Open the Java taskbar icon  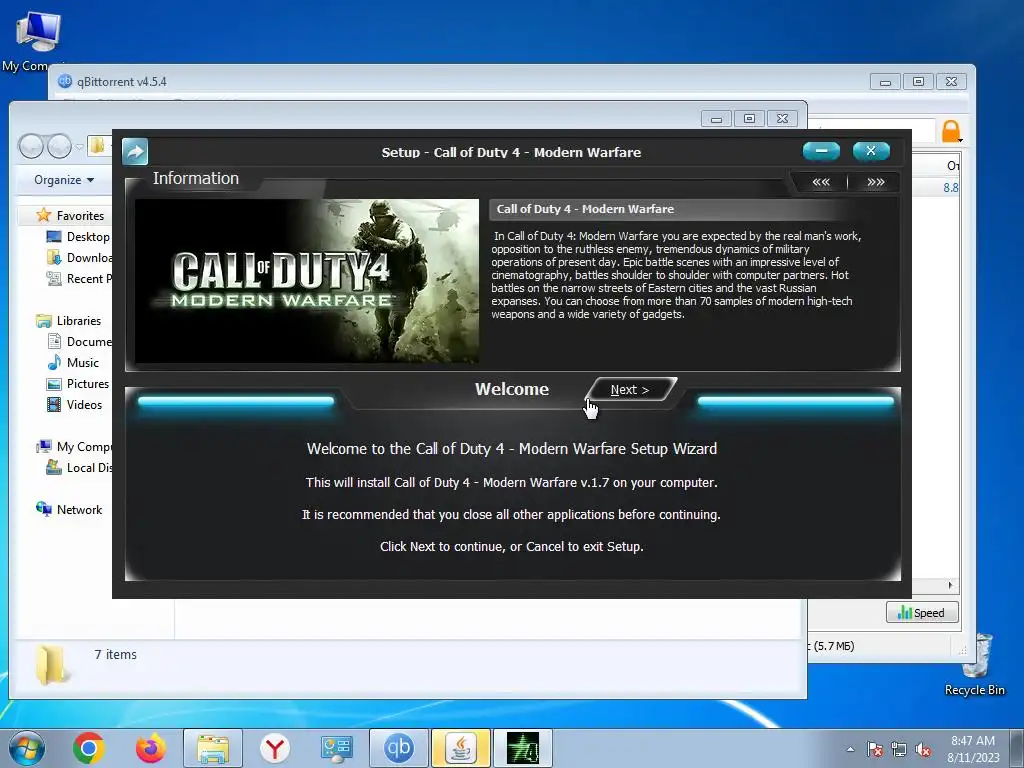coord(460,748)
